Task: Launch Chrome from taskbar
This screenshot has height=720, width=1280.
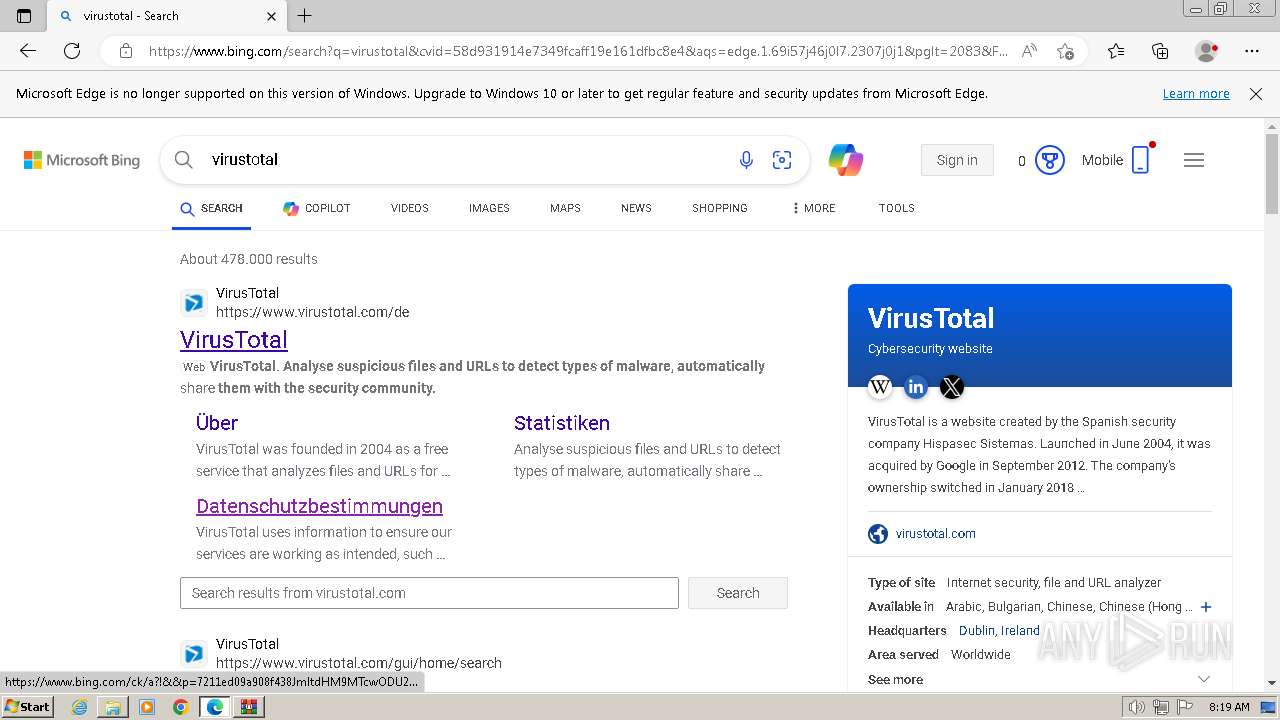Action: coord(180,707)
